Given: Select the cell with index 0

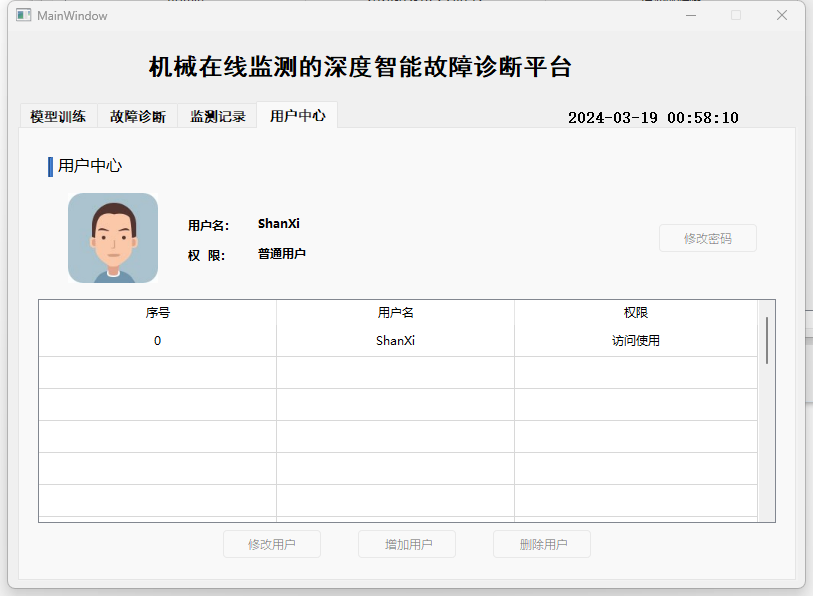Looking at the screenshot, I should tap(157, 341).
